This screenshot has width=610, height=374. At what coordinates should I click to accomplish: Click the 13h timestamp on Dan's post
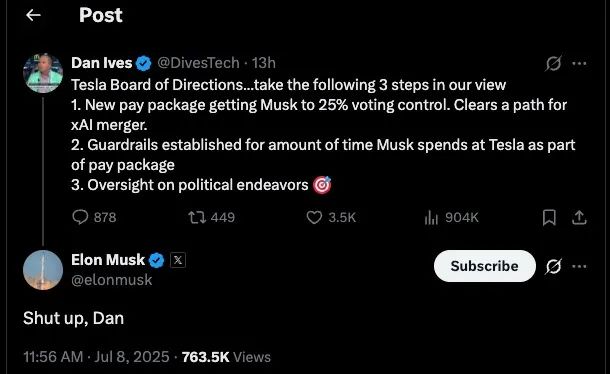pos(264,63)
